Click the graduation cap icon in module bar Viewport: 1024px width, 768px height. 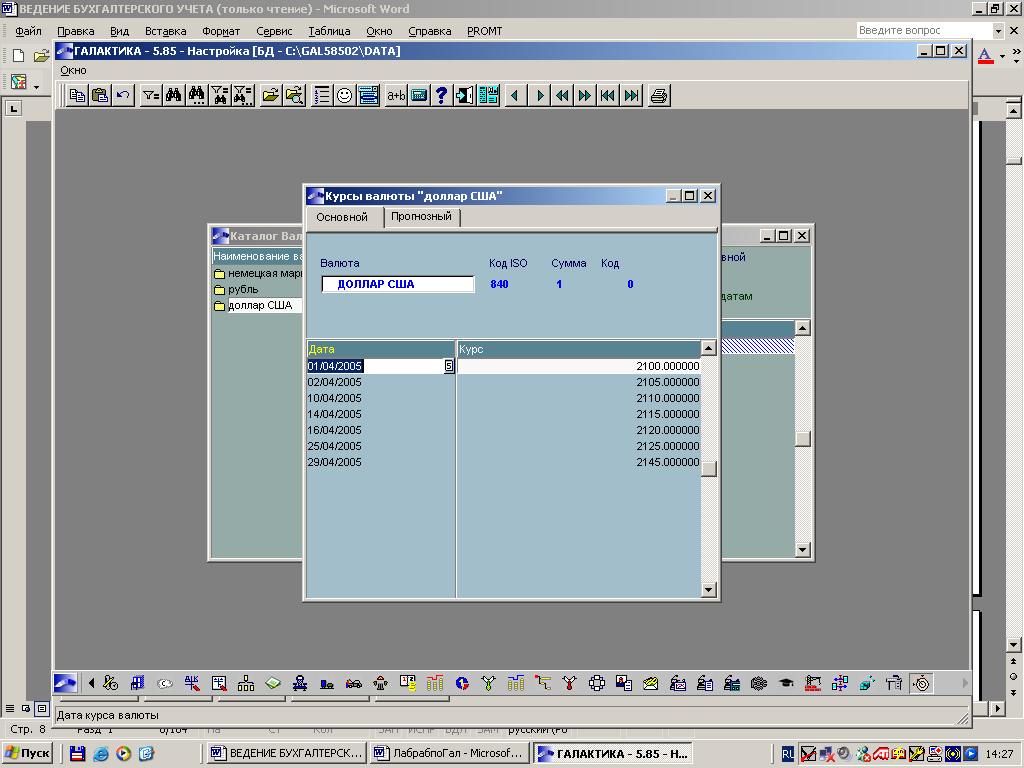click(x=786, y=684)
